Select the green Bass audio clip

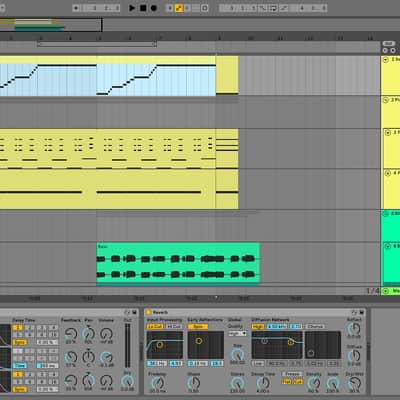[x=178, y=264]
